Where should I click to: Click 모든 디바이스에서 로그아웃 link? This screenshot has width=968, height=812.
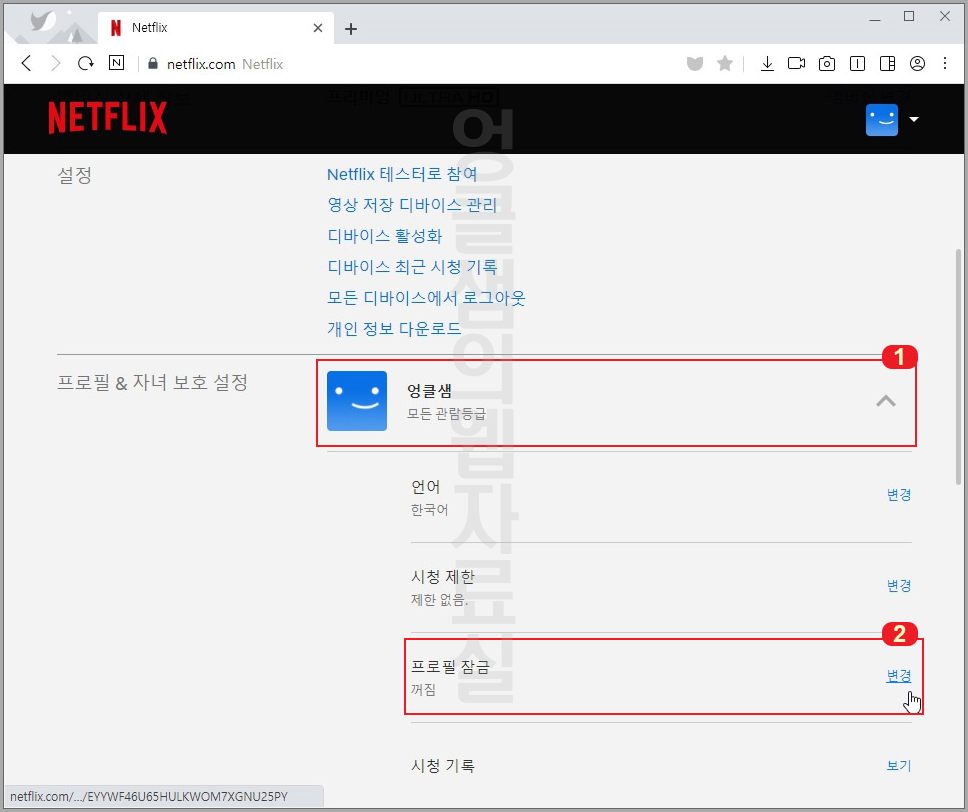426,298
